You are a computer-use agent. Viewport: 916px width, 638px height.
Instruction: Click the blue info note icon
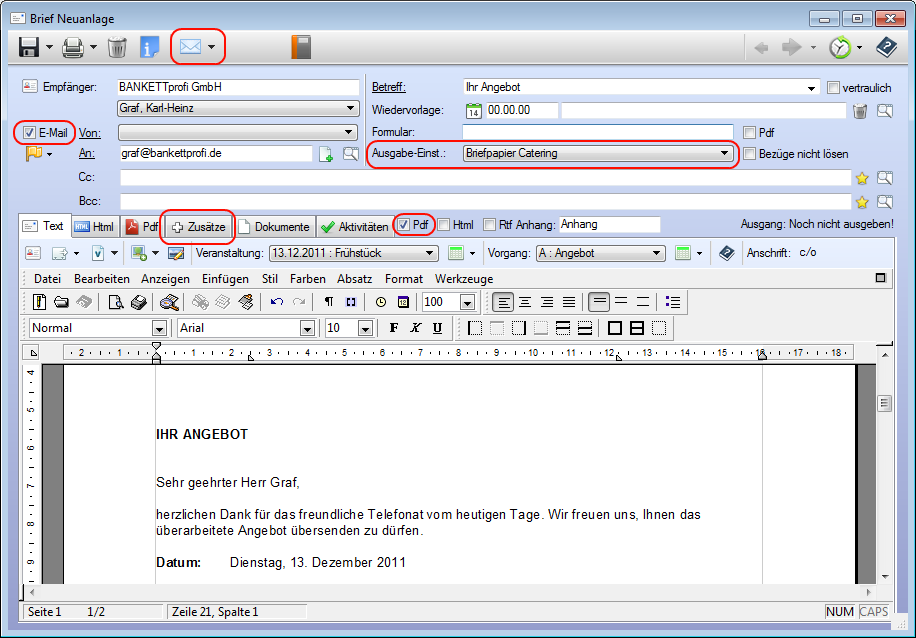150,47
